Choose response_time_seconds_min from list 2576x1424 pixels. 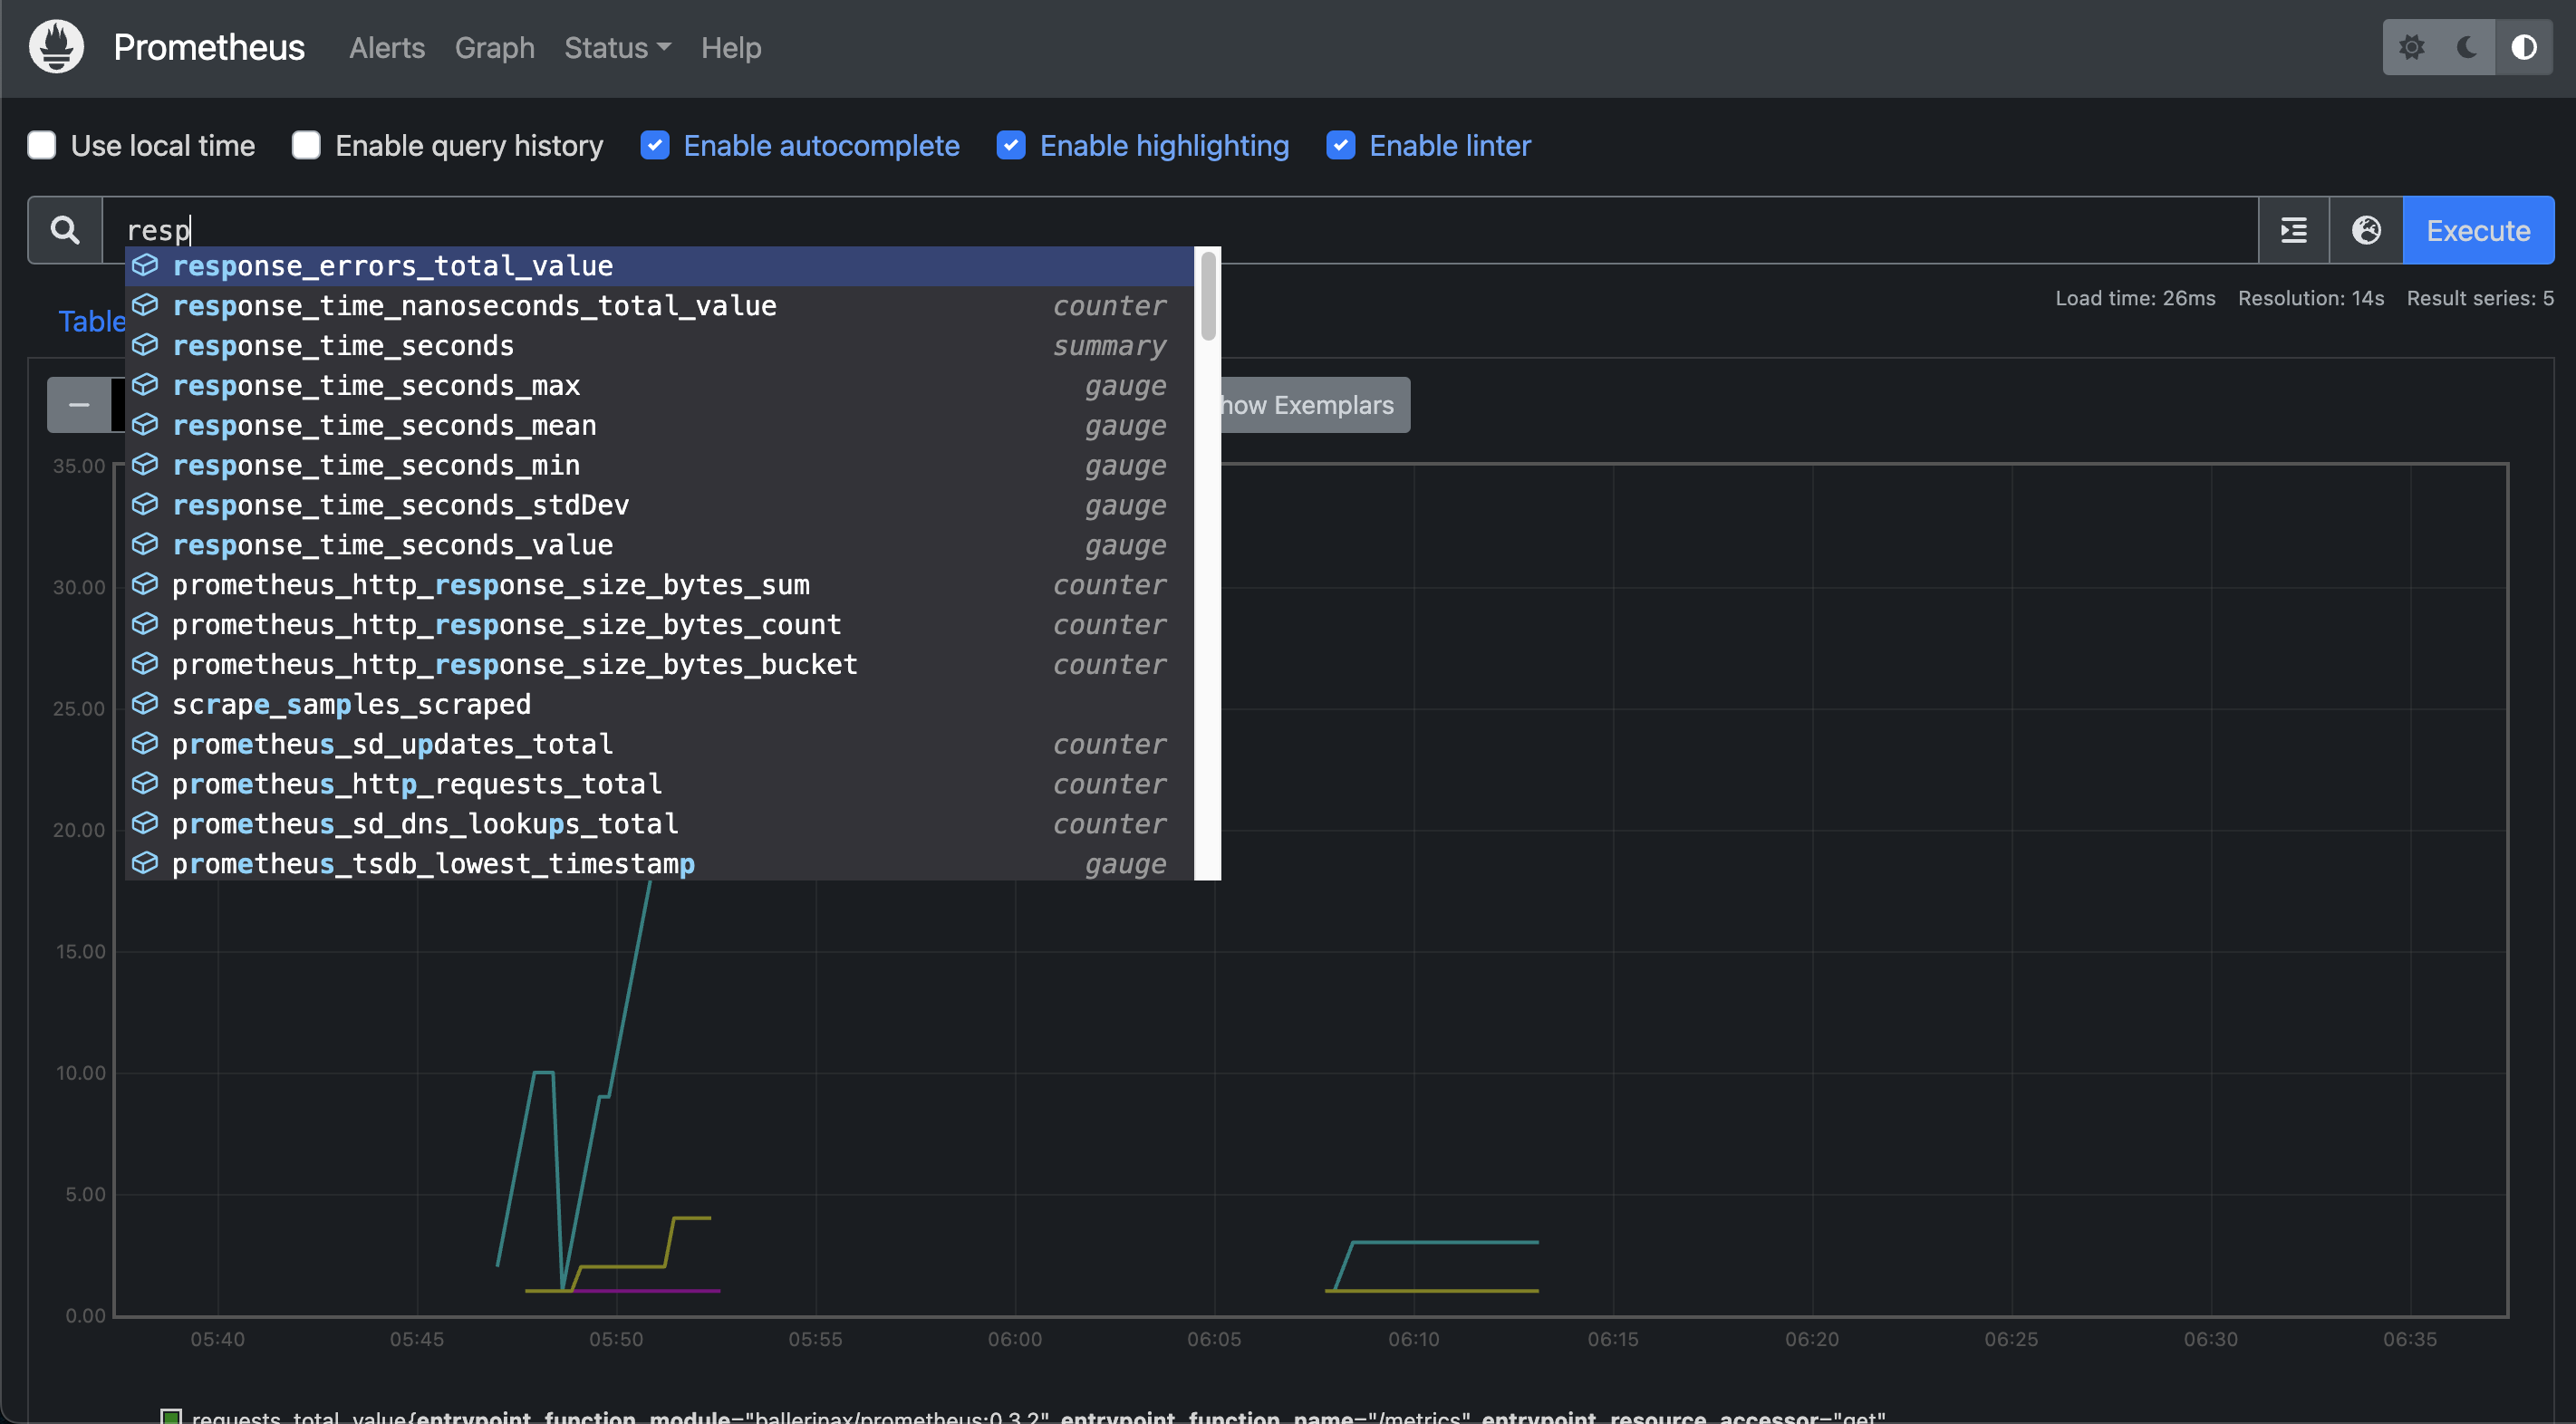659,466
